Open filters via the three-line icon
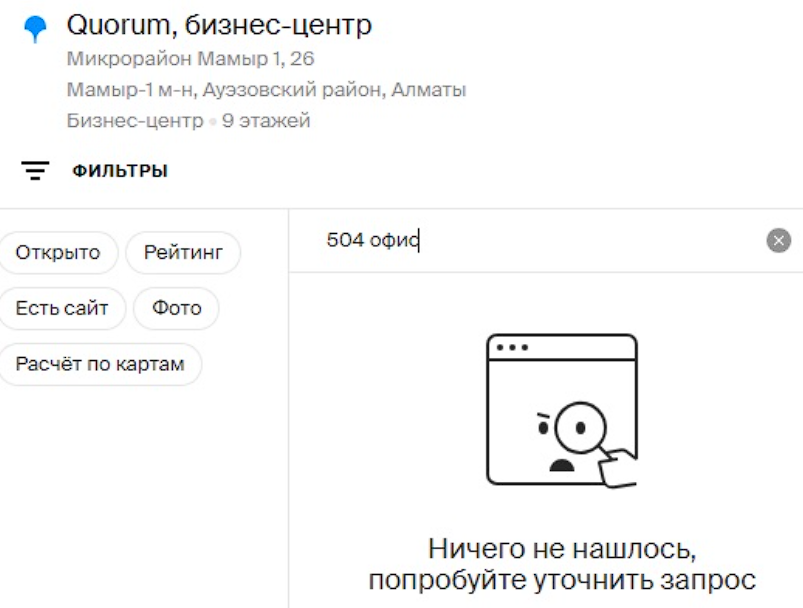The width and height of the screenshot is (803, 608). coord(35,171)
